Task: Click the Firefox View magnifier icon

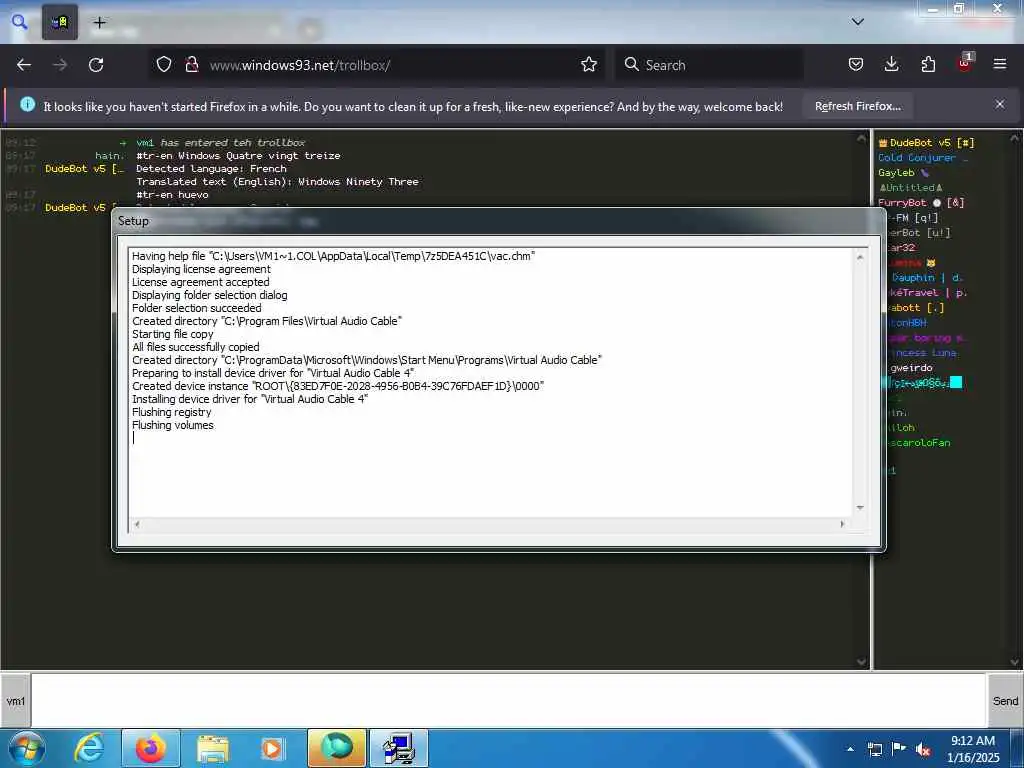Action: (20, 22)
